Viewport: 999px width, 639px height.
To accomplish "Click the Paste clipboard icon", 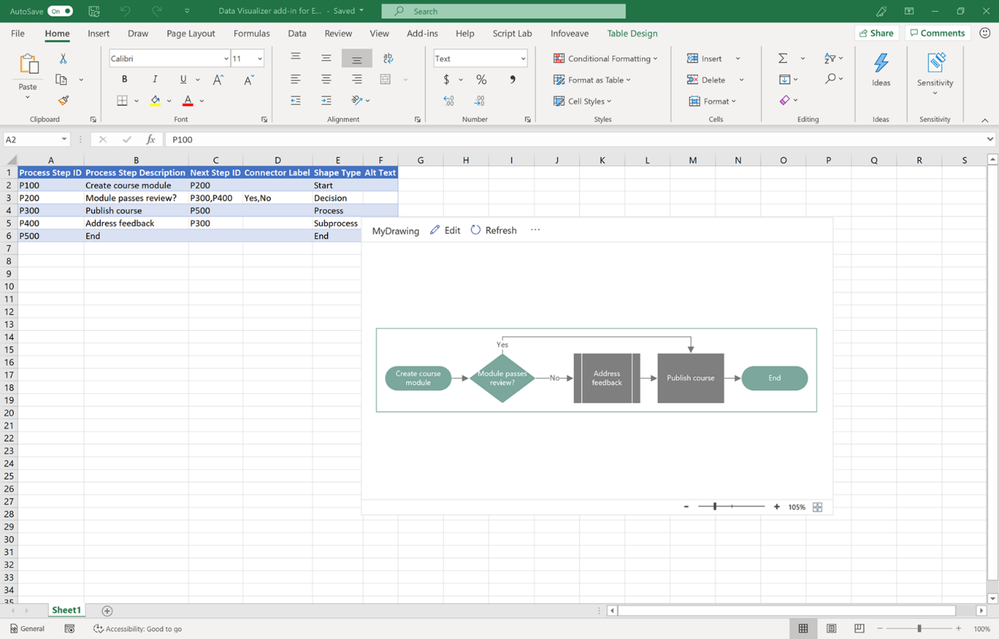I will click(28, 64).
